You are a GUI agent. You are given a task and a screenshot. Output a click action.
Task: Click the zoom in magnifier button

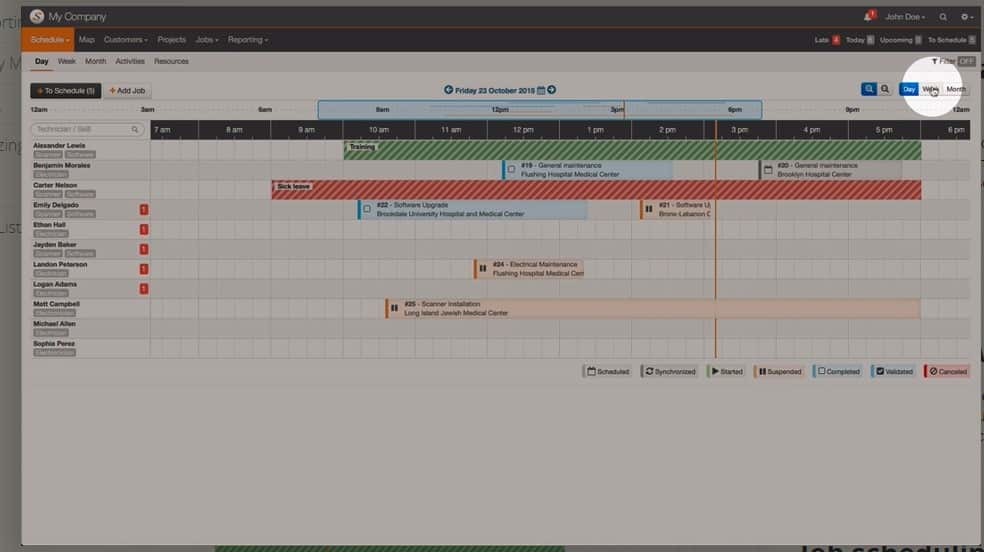pos(869,89)
